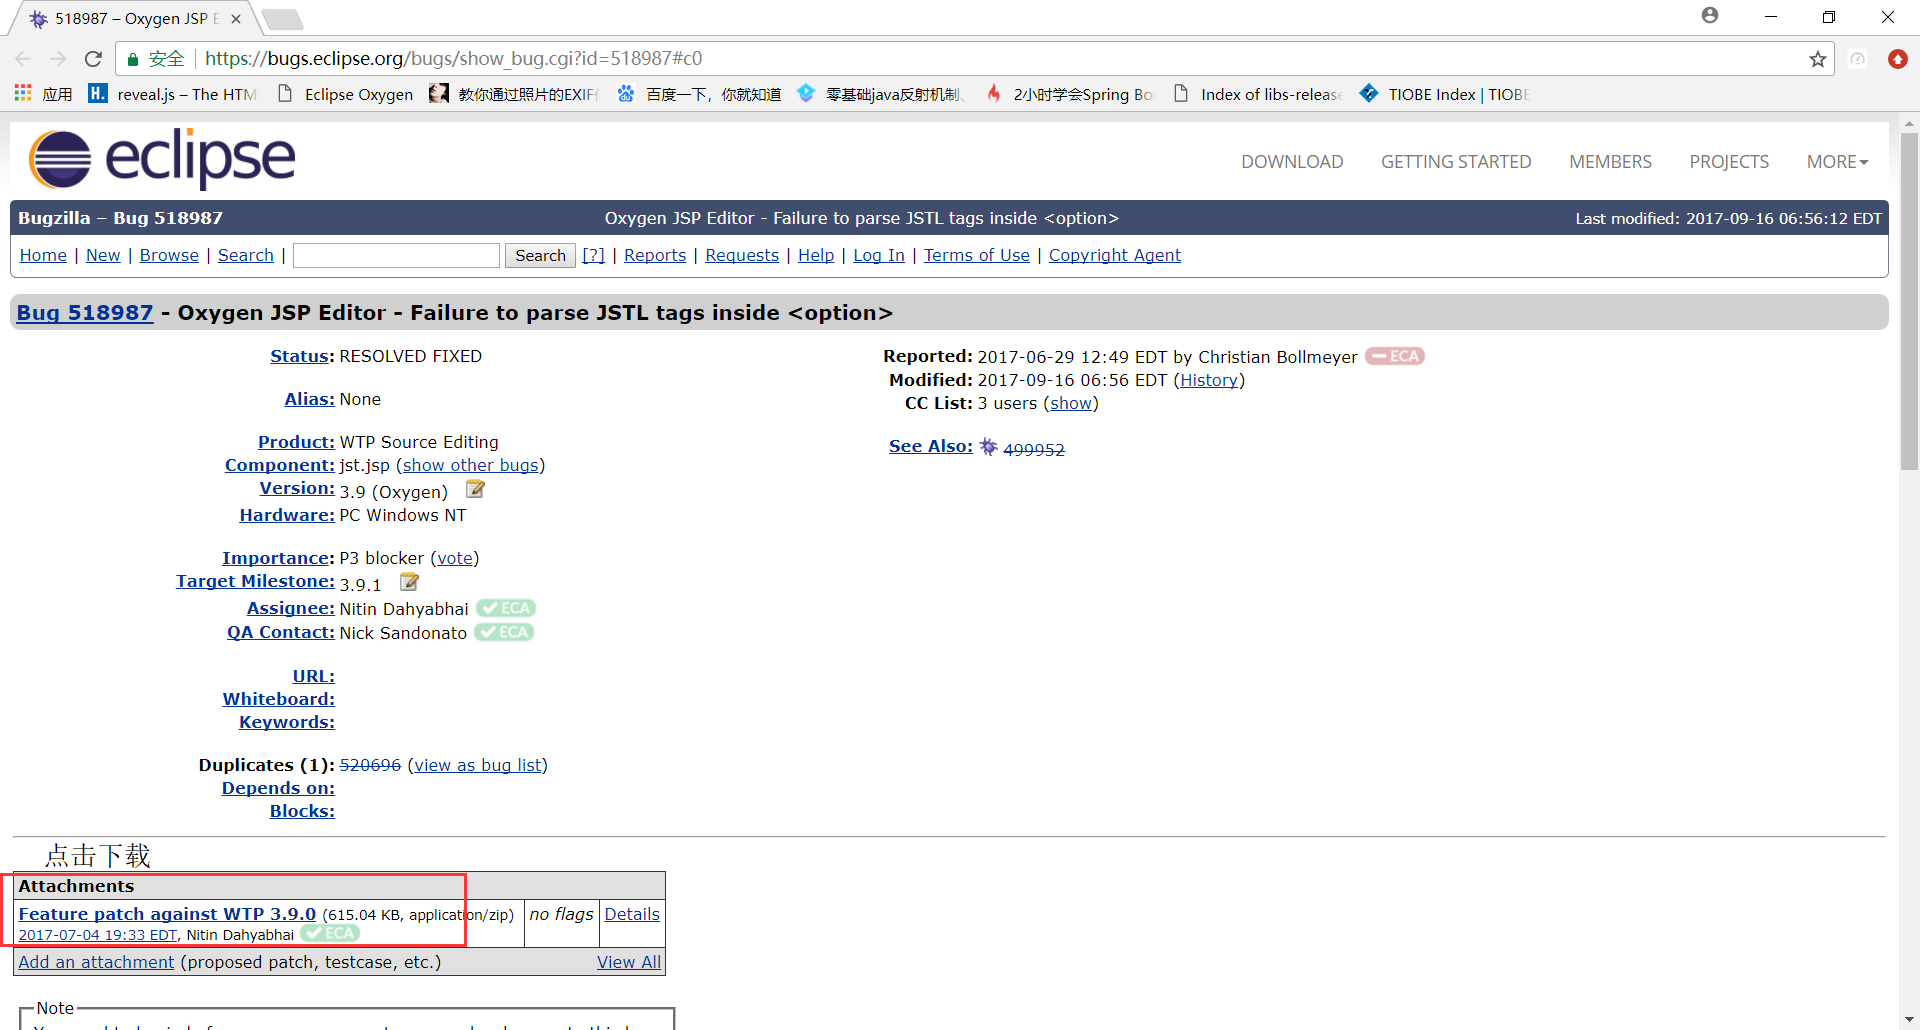Click the attachment date 2017-07-04 19:33 EDT
This screenshot has height=1030, width=1920.
coord(98,935)
